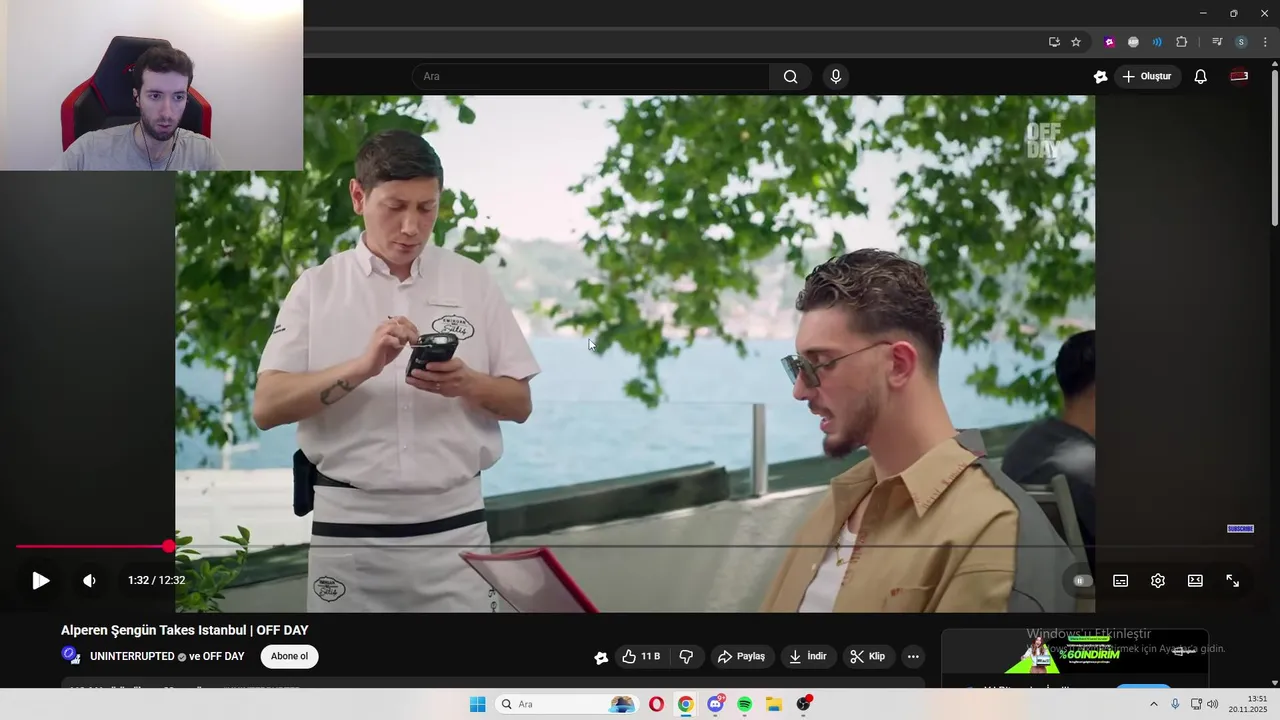Open the player settings gear
Image resolution: width=1280 pixels, height=720 pixels.
[1158, 581]
